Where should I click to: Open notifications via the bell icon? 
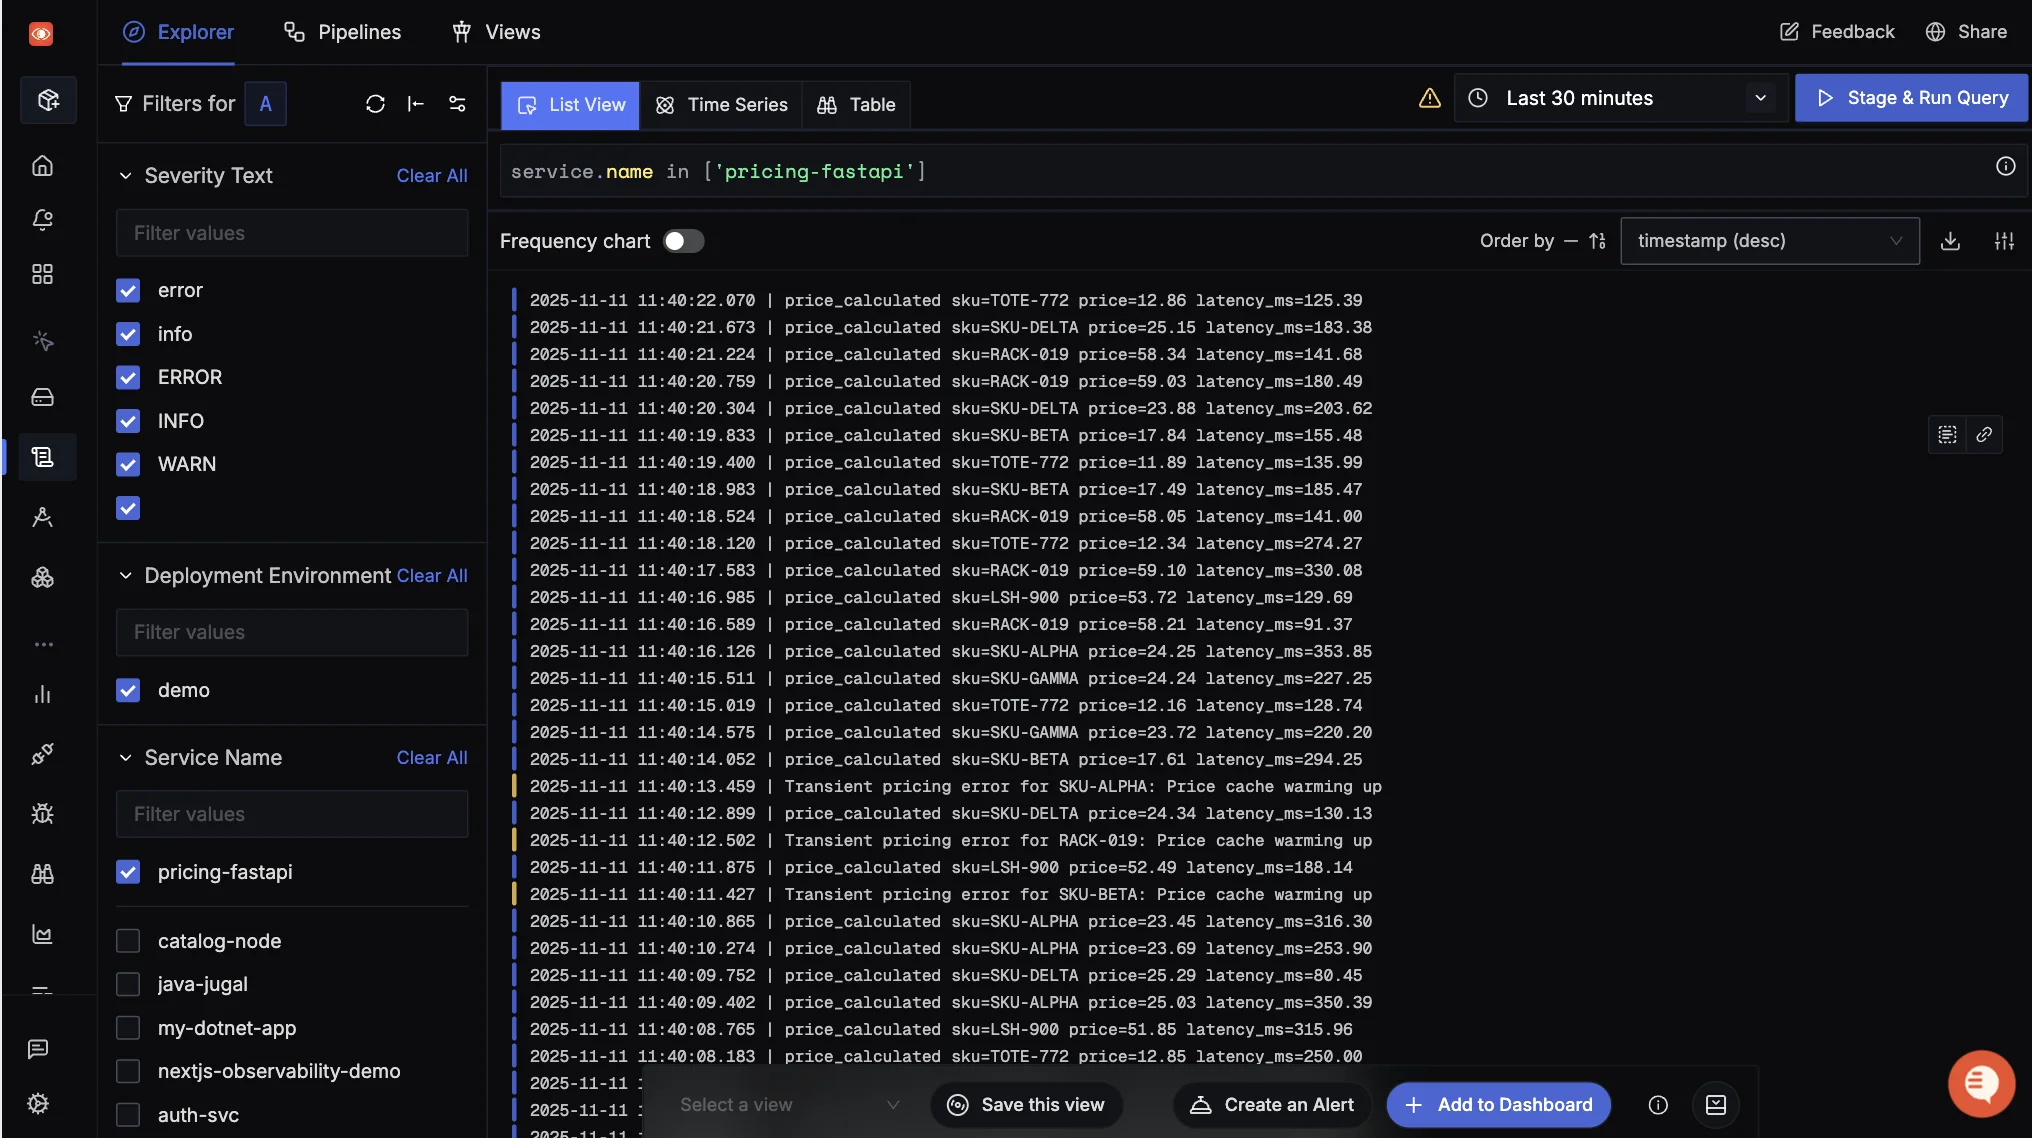(43, 220)
